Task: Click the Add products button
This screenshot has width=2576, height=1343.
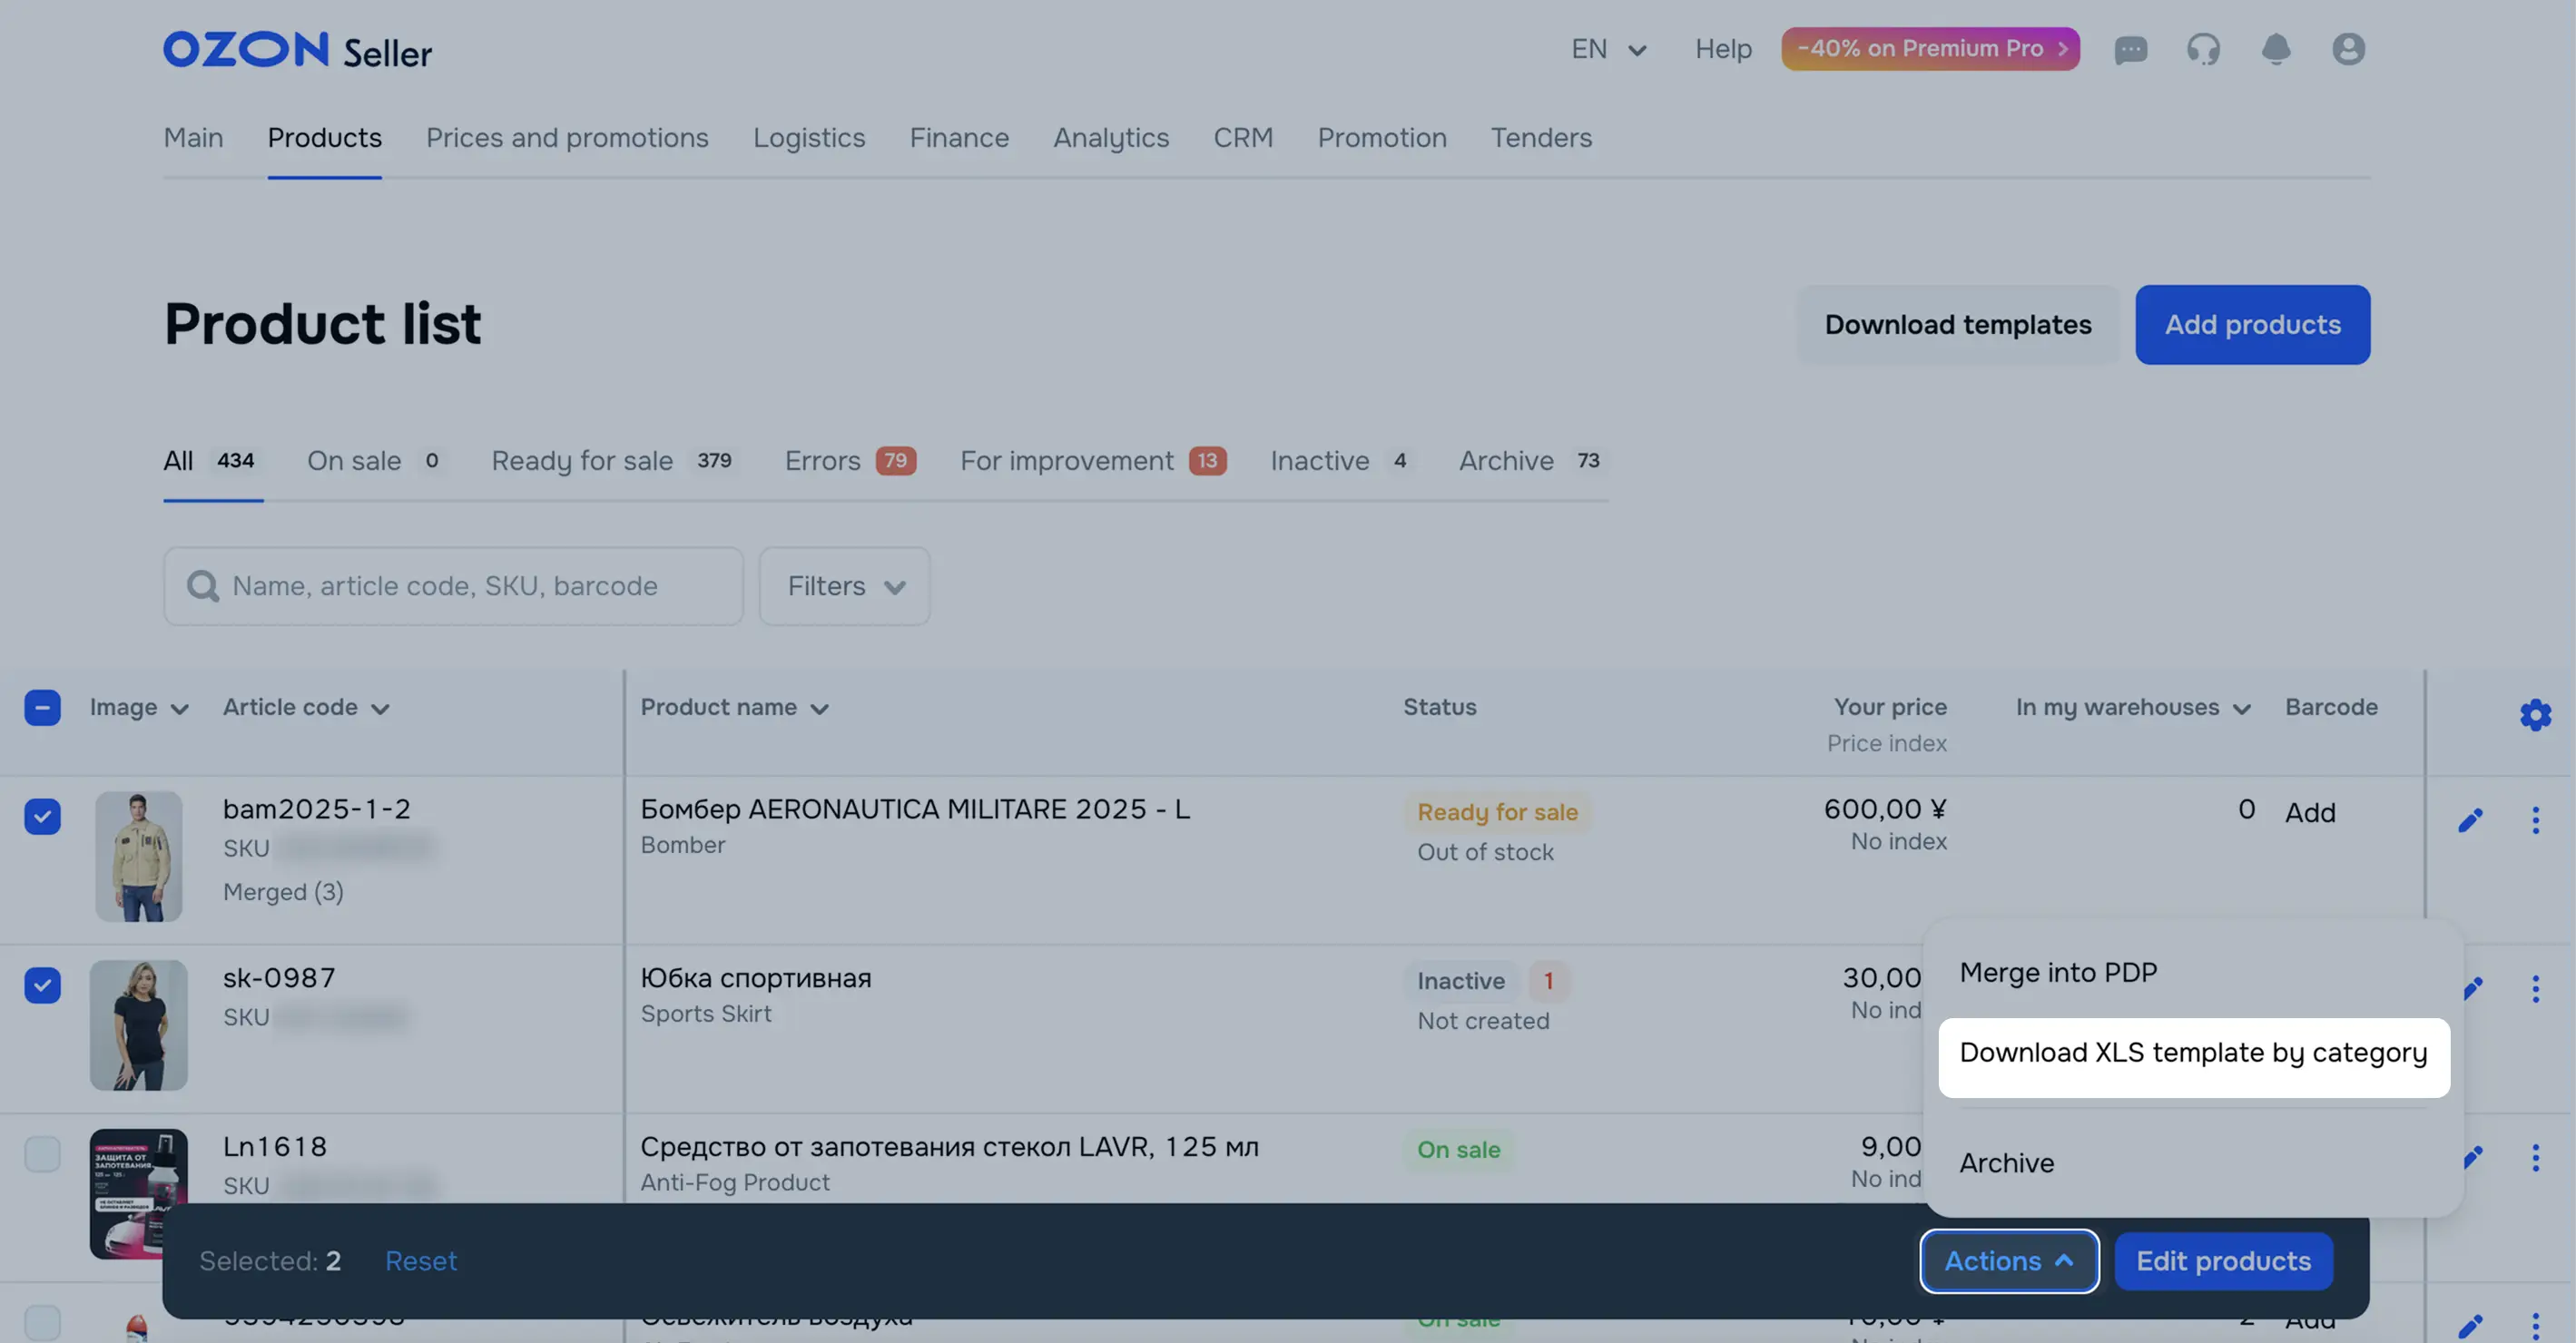Action: 2252,325
